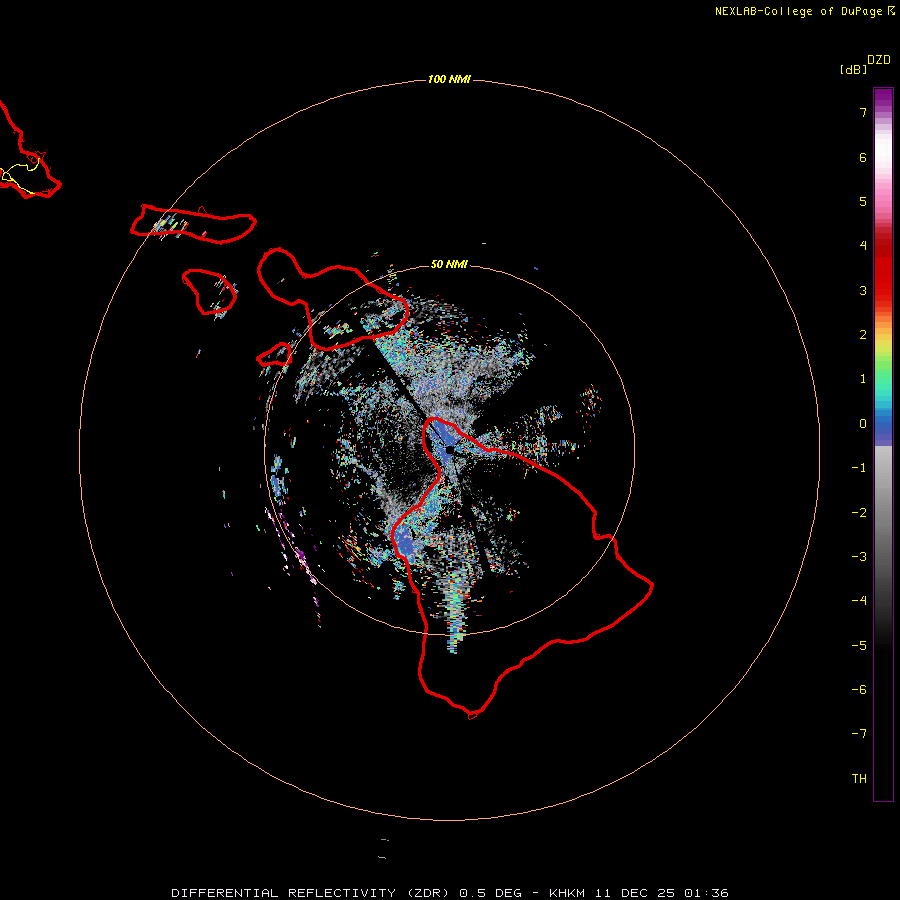Click the radar site marker at the center
Image resolution: width=900 pixels, height=900 pixels.
450,450
